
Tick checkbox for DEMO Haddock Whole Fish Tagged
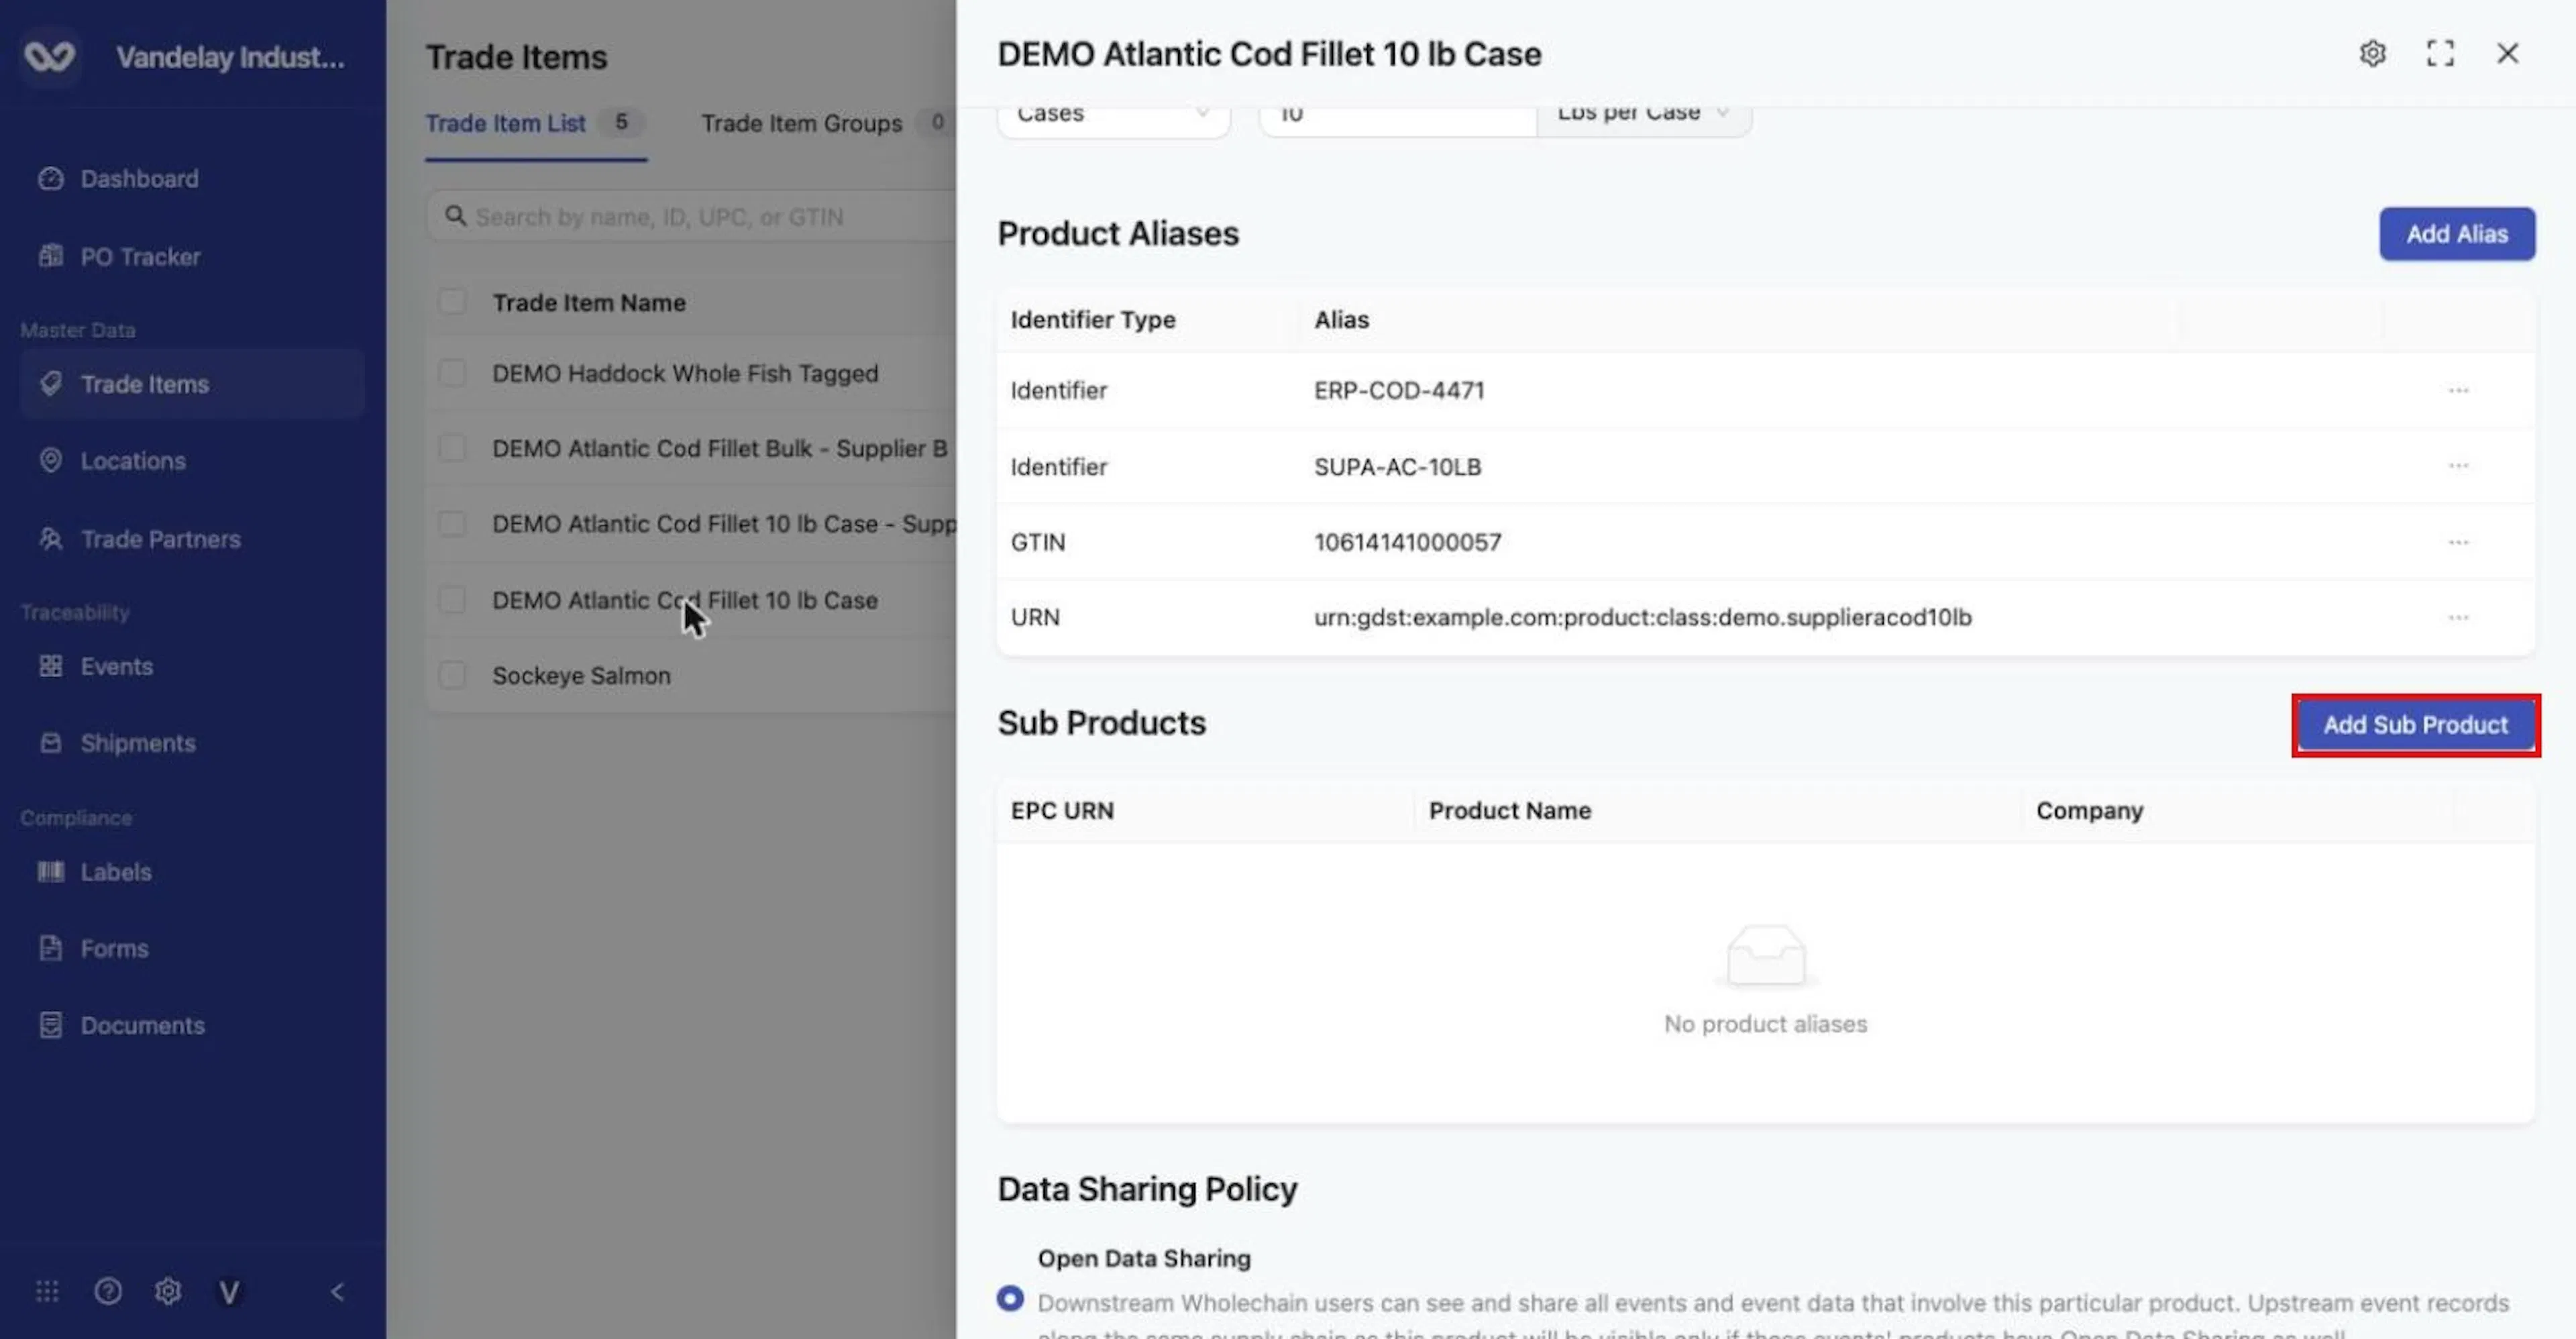tap(452, 373)
